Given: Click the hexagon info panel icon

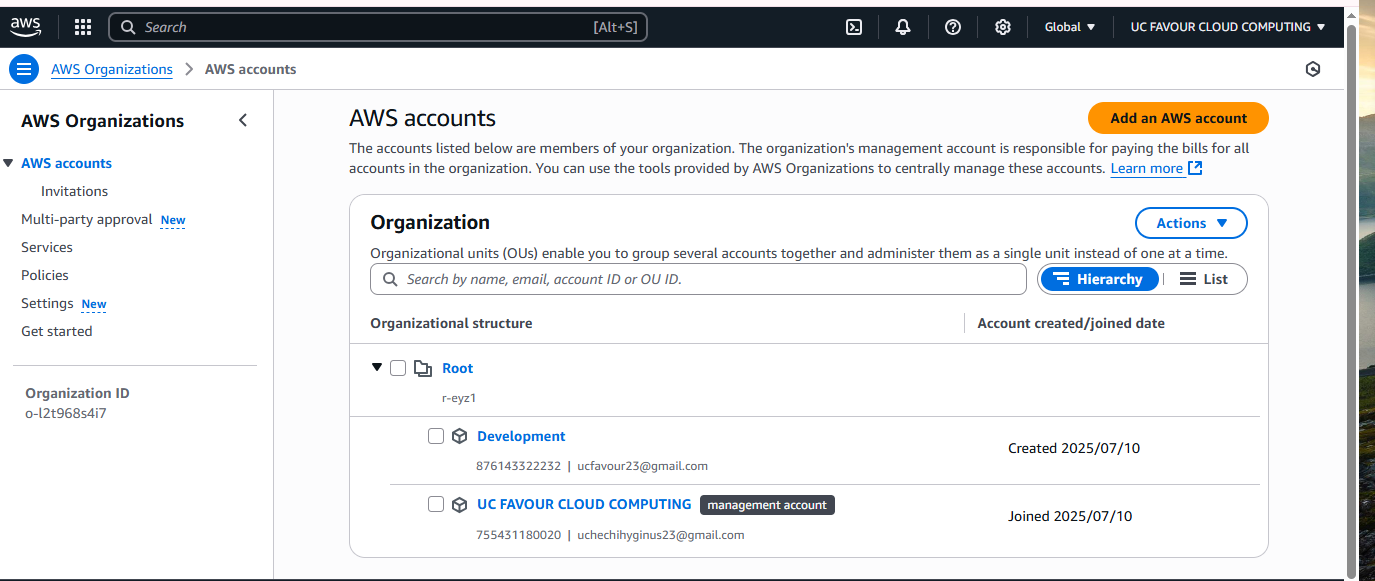Looking at the screenshot, I should pyautogui.click(x=1313, y=69).
